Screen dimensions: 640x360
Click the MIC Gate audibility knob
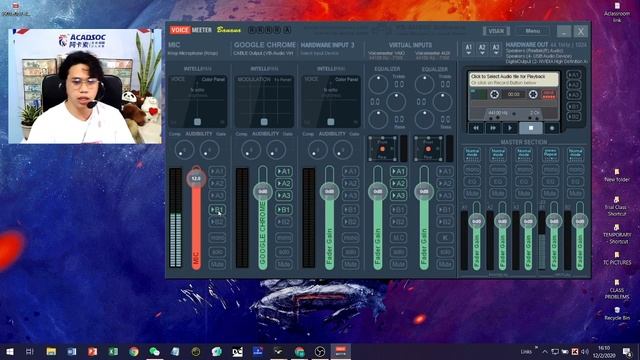(x=209, y=150)
